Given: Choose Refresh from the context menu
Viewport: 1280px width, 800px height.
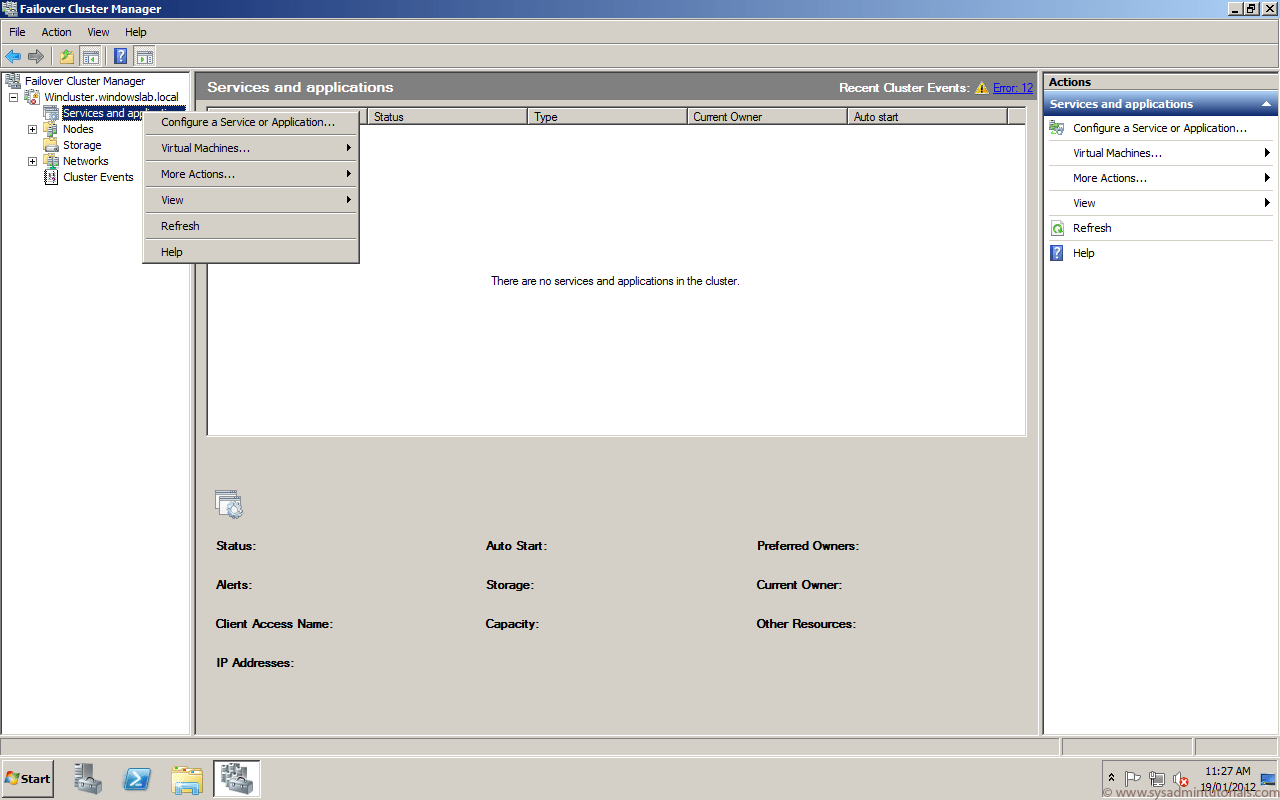Looking at the screenshot, I should coord(180,226).
